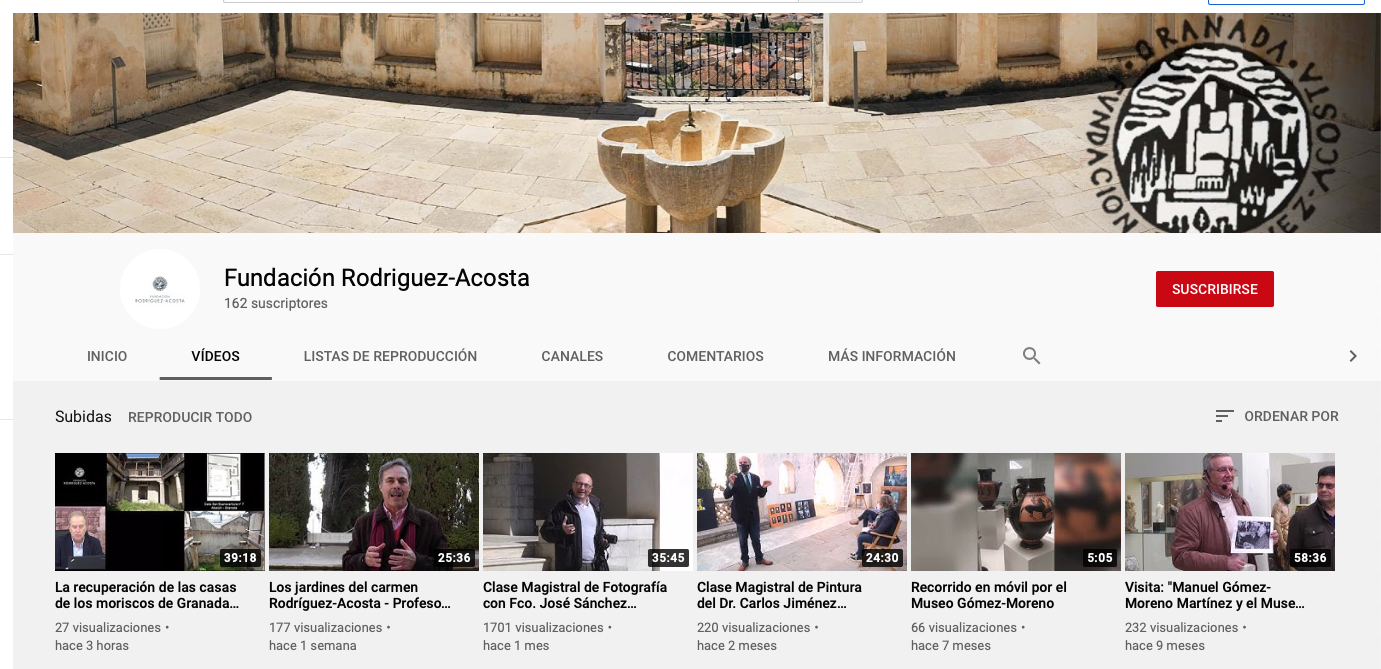Viewport: 1381px width, 669px height.
Task: Open the Comentarios tab
Action: [x=715, y=356]
